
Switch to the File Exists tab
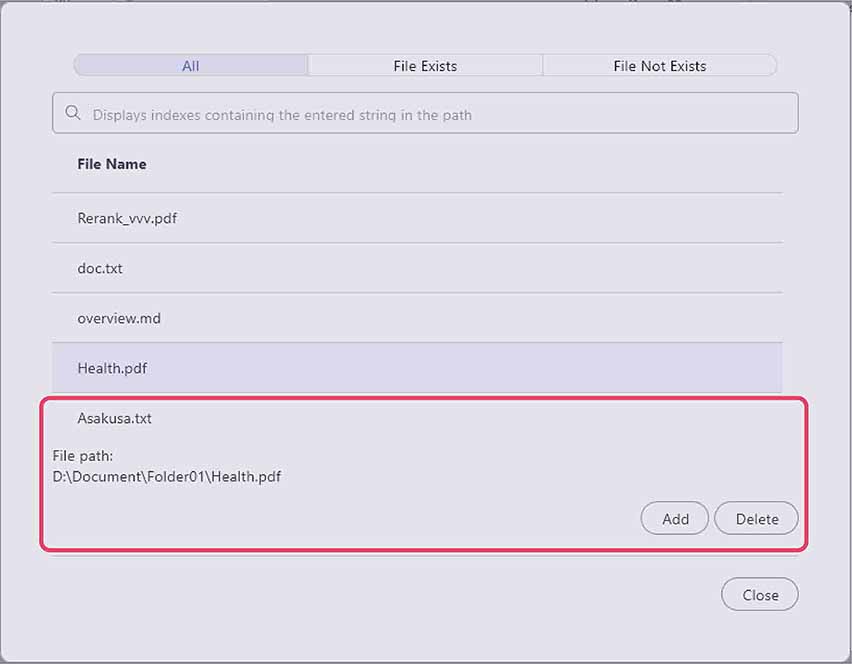click(x=425, y=66)
